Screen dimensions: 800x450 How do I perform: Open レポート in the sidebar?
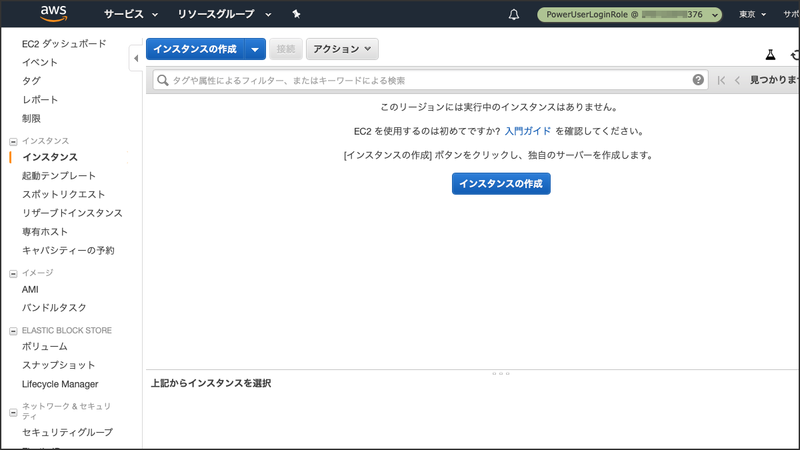(x=40, y=99)
